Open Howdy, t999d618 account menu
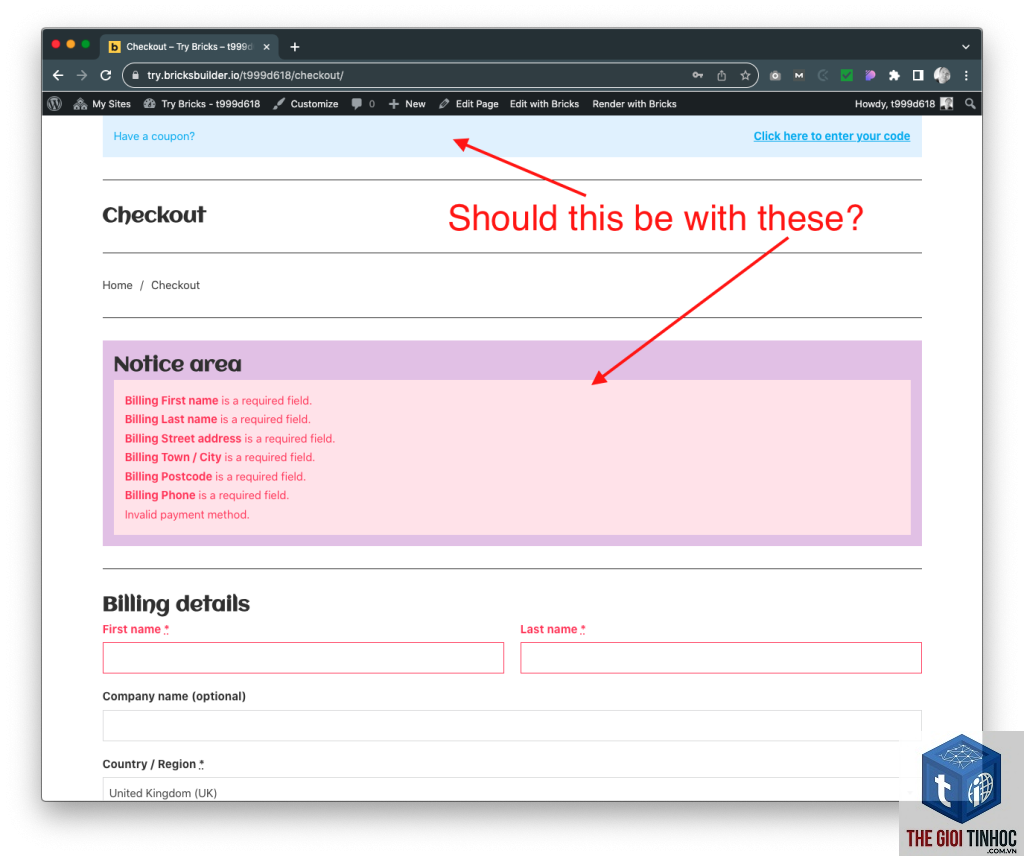The height and width of the screenshot is (856, 1024). [x=904, y=104]
